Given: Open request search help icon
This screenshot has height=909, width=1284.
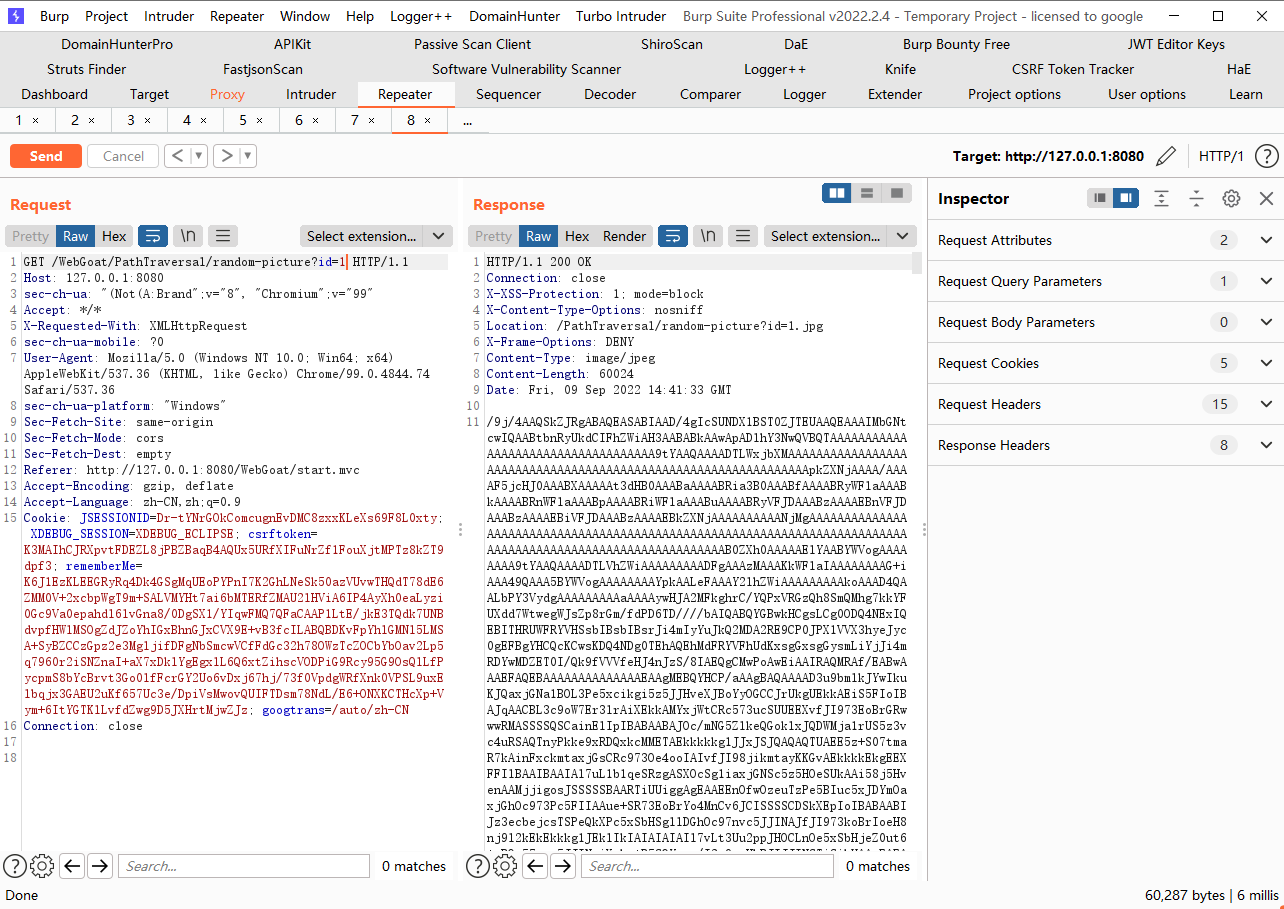Looking at the screenshot, I should pos(15,866).
